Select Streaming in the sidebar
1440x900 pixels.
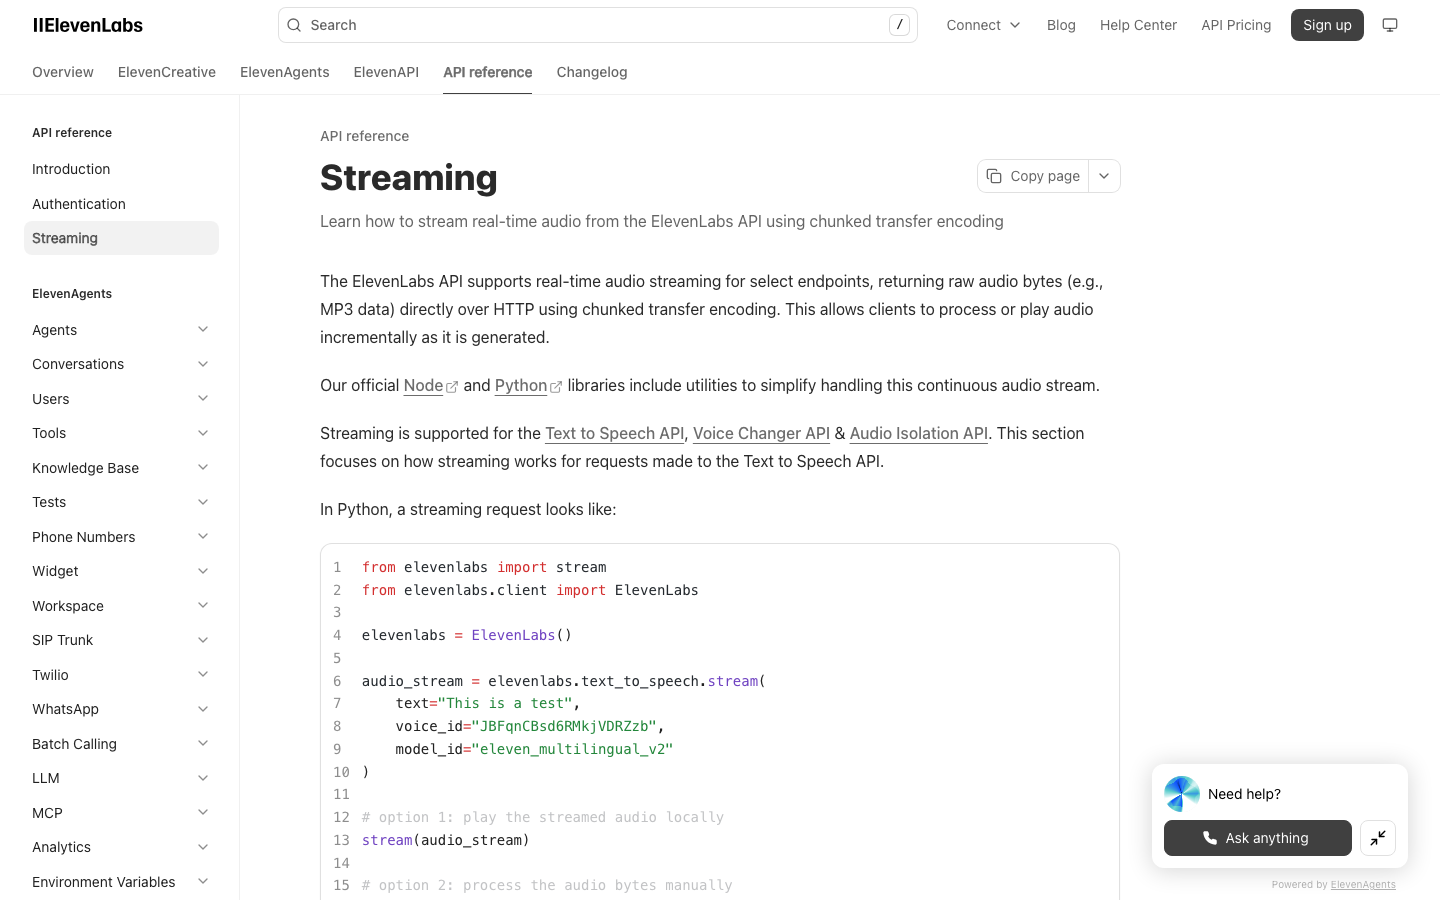point(121,238)
